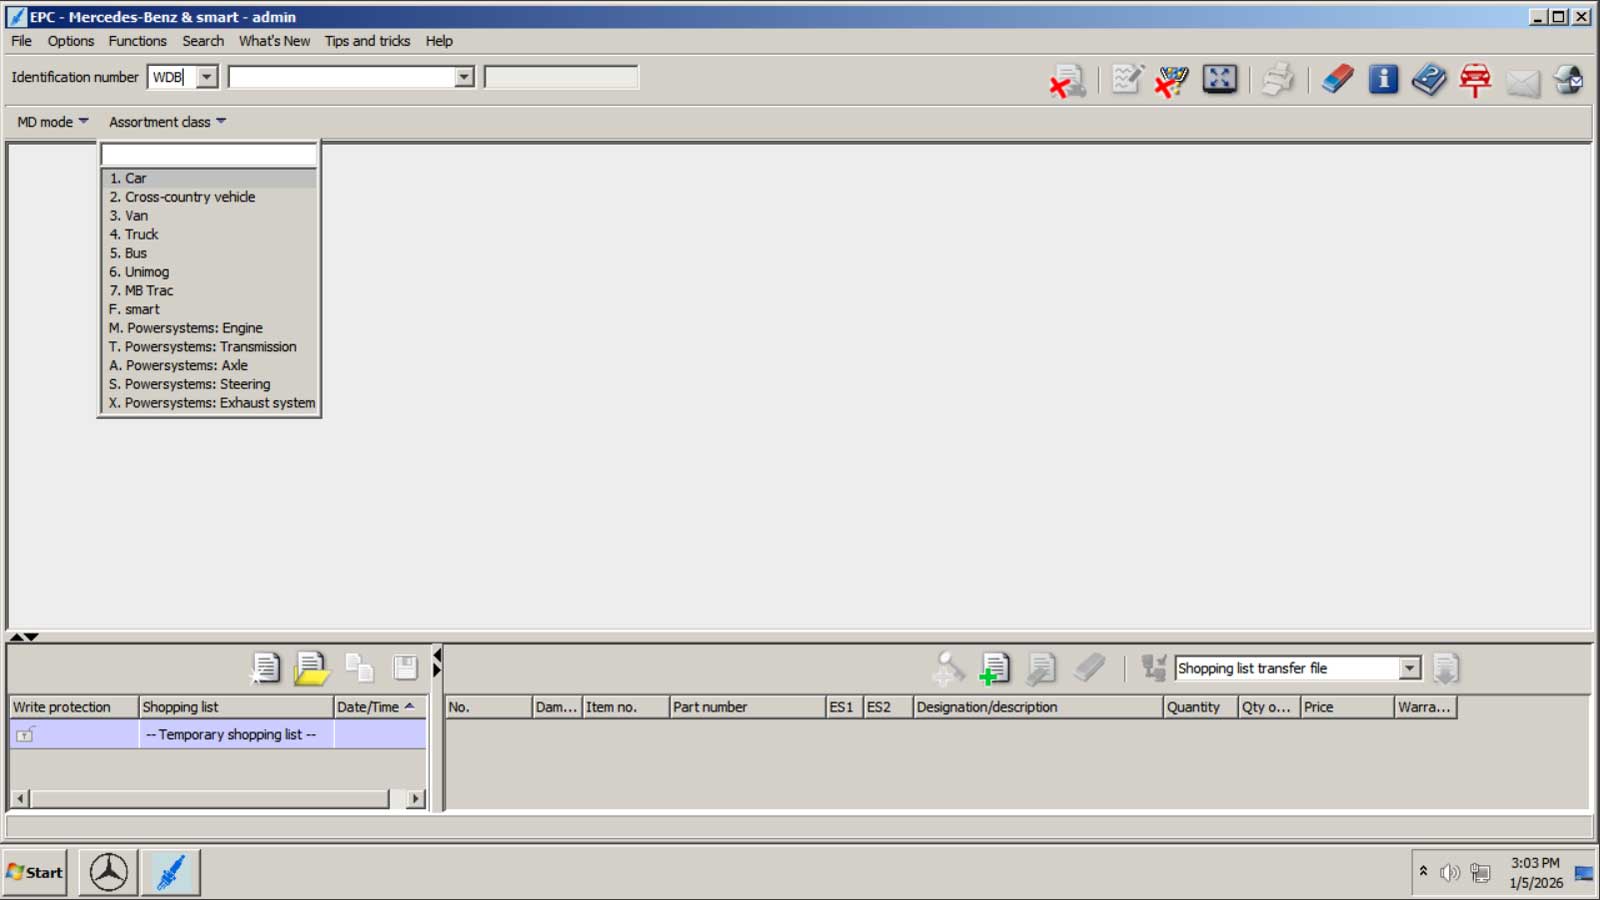Open the blue information icon
This screenshot has width=1600, height=900.
pos(1383,79)
